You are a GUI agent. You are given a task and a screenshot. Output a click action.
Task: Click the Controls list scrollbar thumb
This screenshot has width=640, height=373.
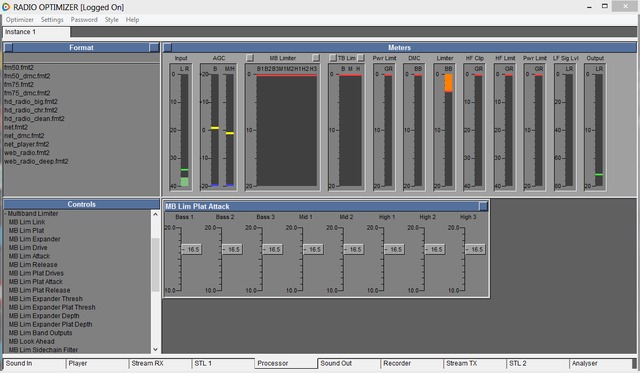155,264
